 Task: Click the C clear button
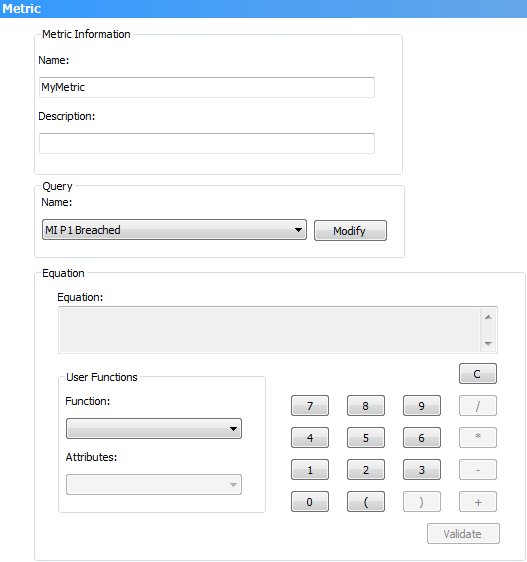[478, 373]
